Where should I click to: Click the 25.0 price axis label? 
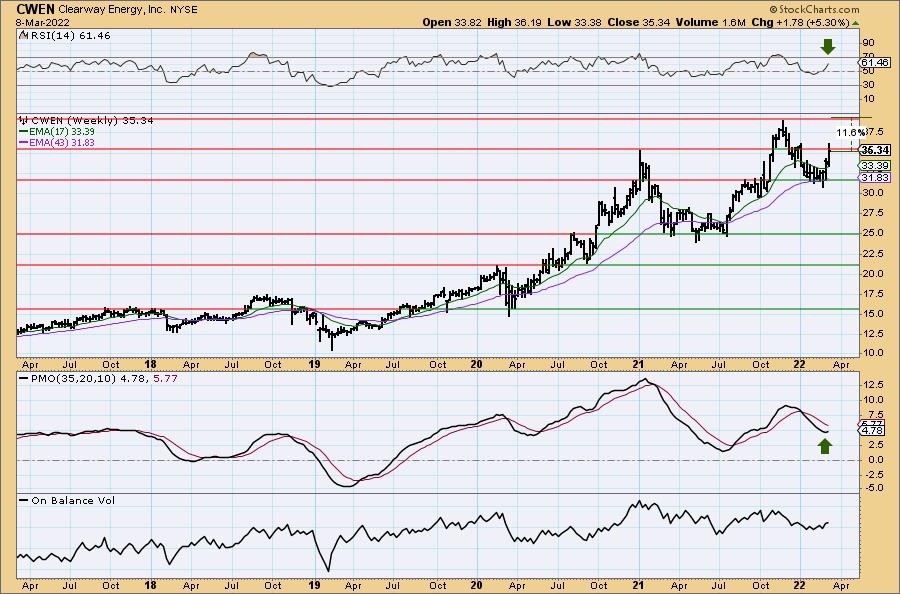point(872,234)
